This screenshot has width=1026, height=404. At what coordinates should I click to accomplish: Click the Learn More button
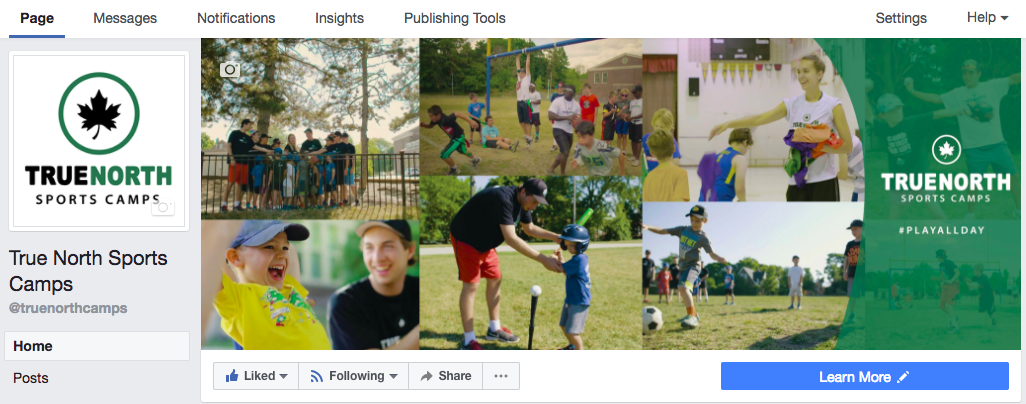point(865,376)
